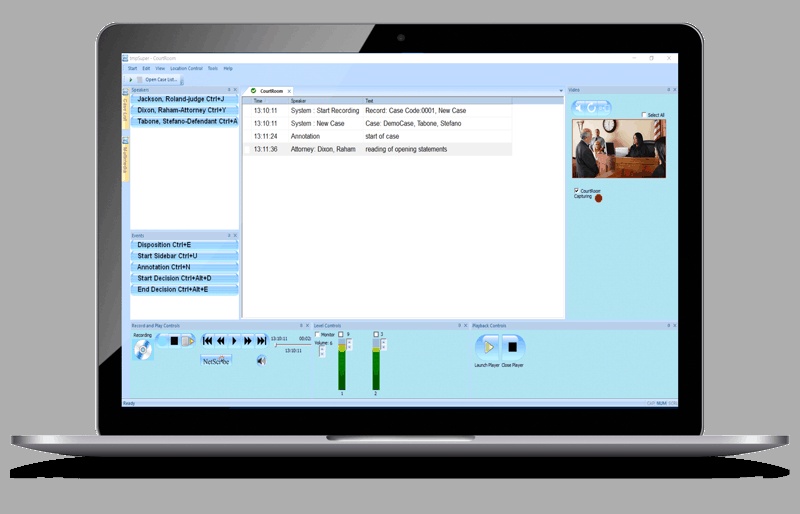Image resolution: width=800 pixels, height=514 pixels.
Task: Close the Events panel
Action: pos(235,236)
